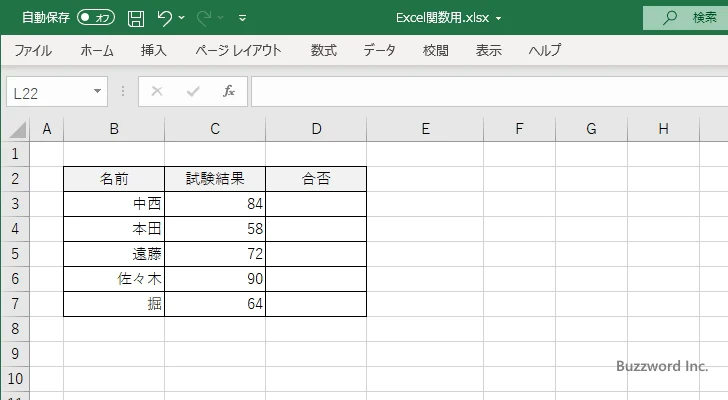Select row 3 header
The height and width of the screenshot is (400, 728).
15,204
